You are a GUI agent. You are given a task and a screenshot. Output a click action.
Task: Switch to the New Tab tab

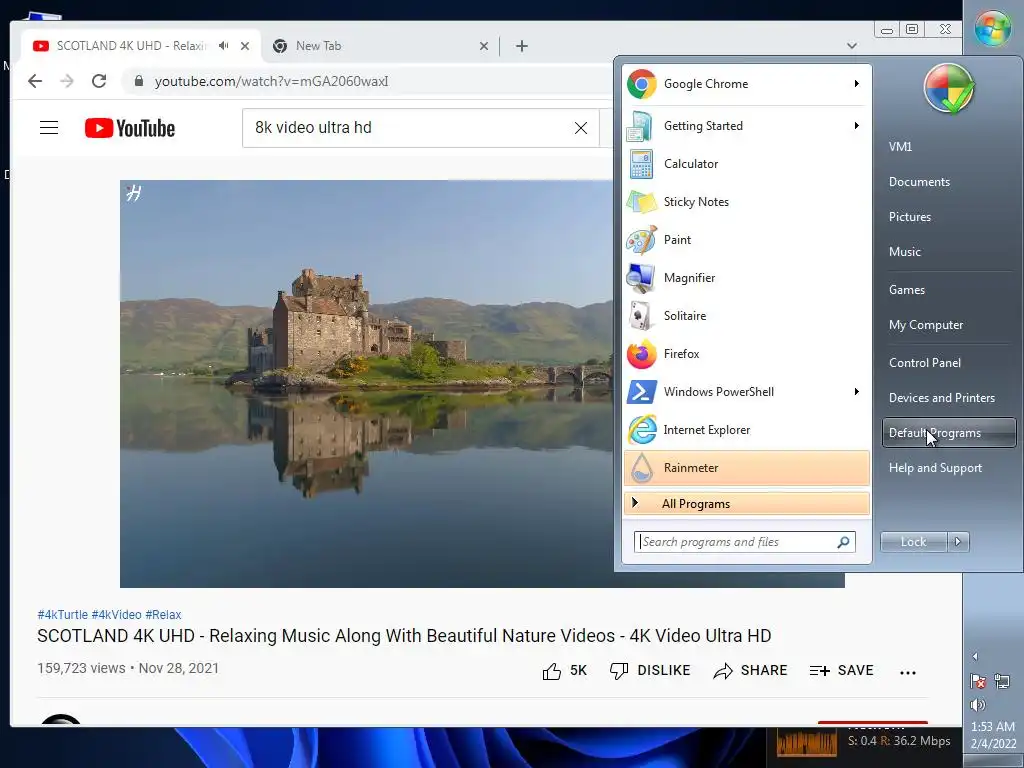click(x=379, y=46)
